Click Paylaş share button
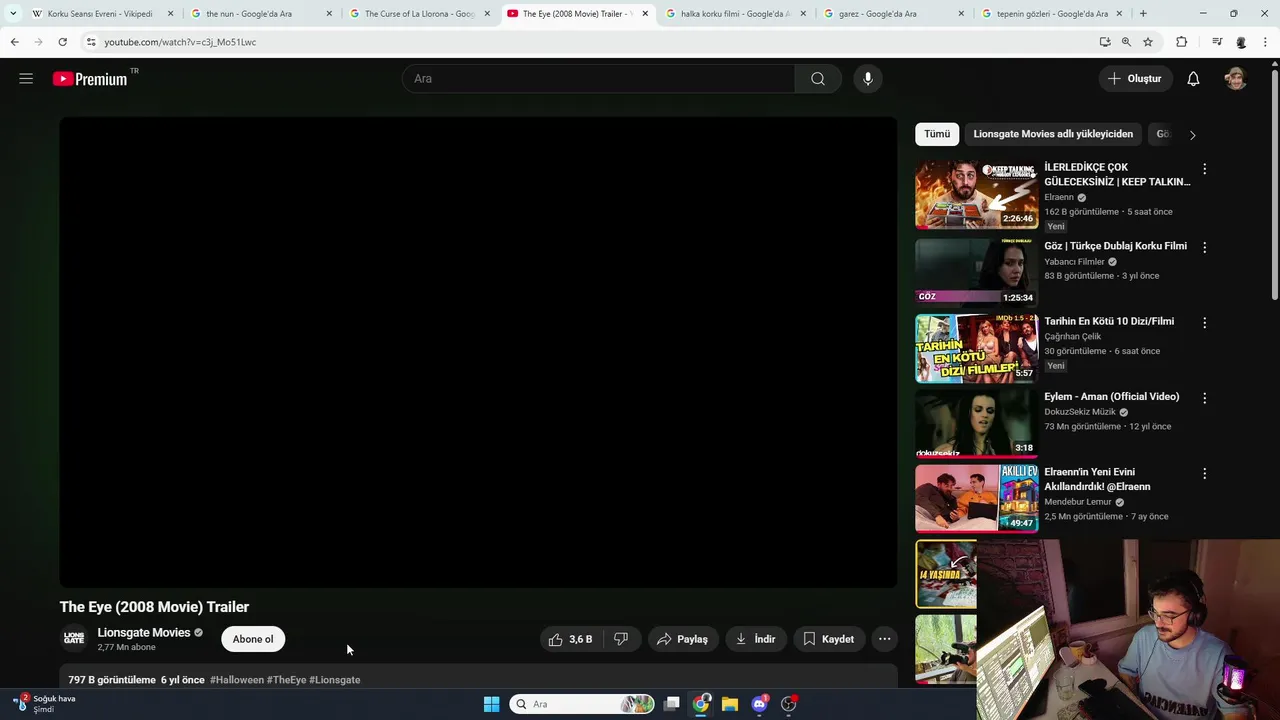The width and height of the screenshot is (1280, 720). 682,639
